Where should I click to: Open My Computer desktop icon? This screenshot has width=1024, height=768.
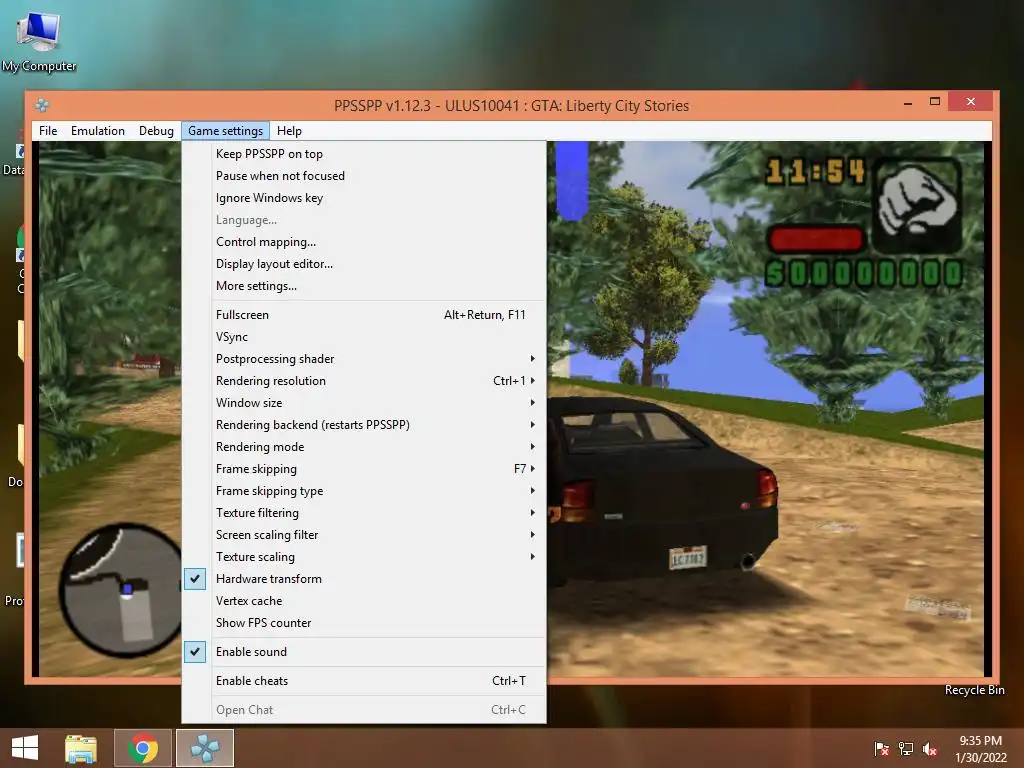click(39, 40)
